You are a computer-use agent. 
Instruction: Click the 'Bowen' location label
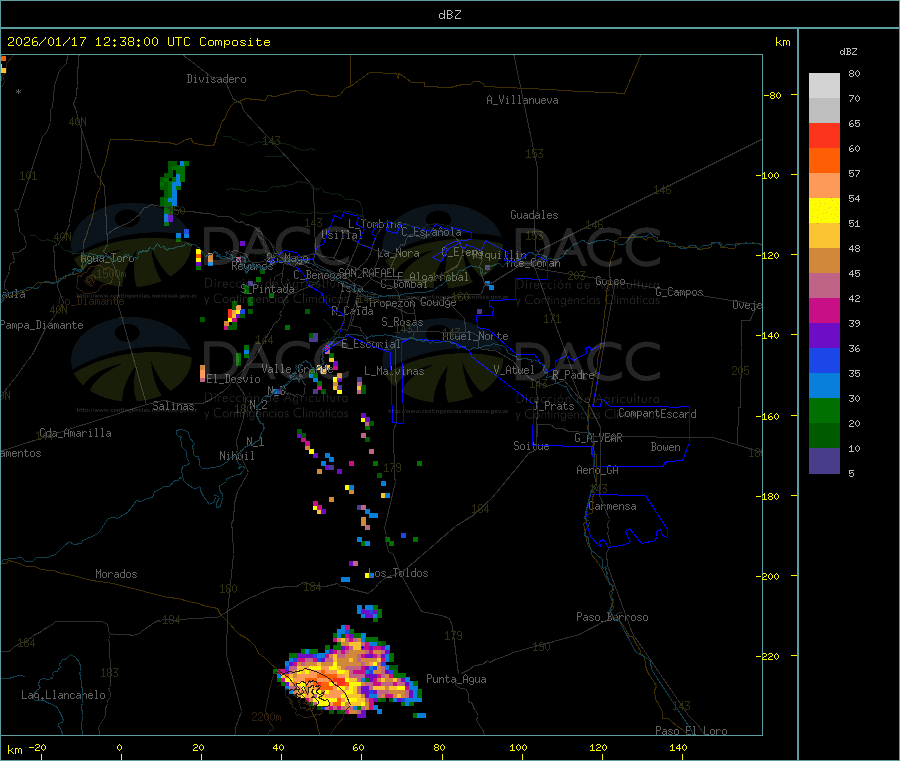tap(666, 447)
